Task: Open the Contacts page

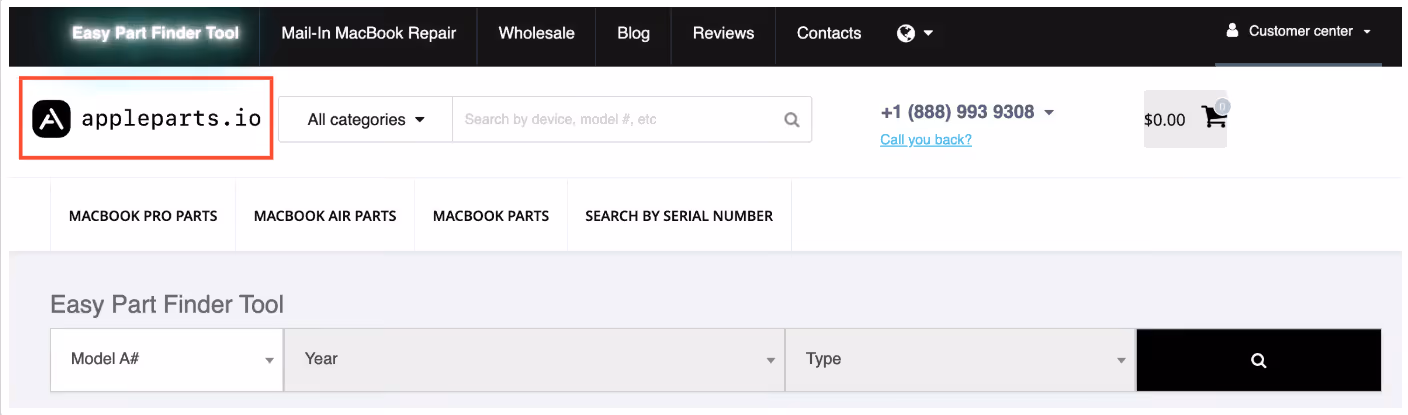Action: [829, 33]
